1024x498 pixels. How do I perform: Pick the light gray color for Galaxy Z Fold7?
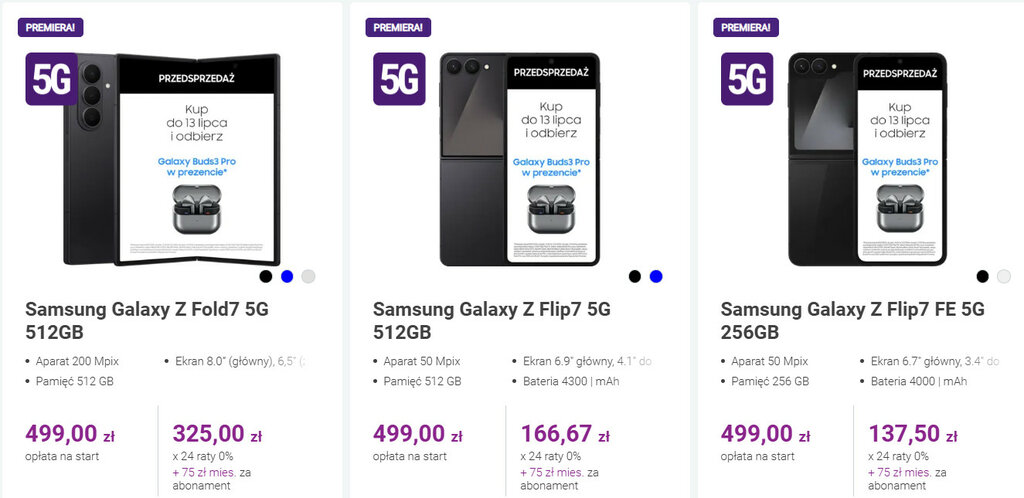(x=308, y=277)
